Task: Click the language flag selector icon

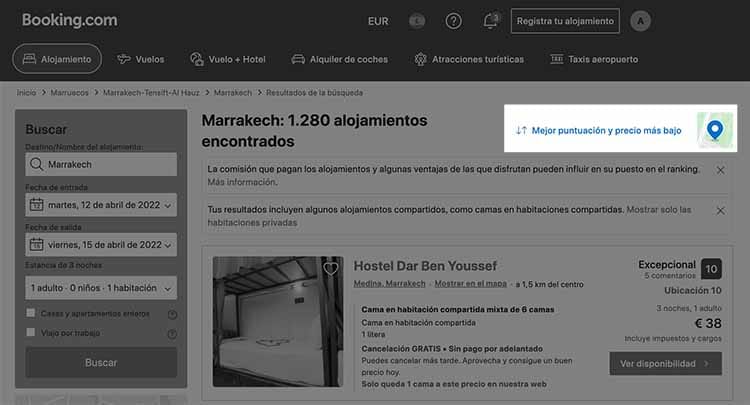Action: 417,21
